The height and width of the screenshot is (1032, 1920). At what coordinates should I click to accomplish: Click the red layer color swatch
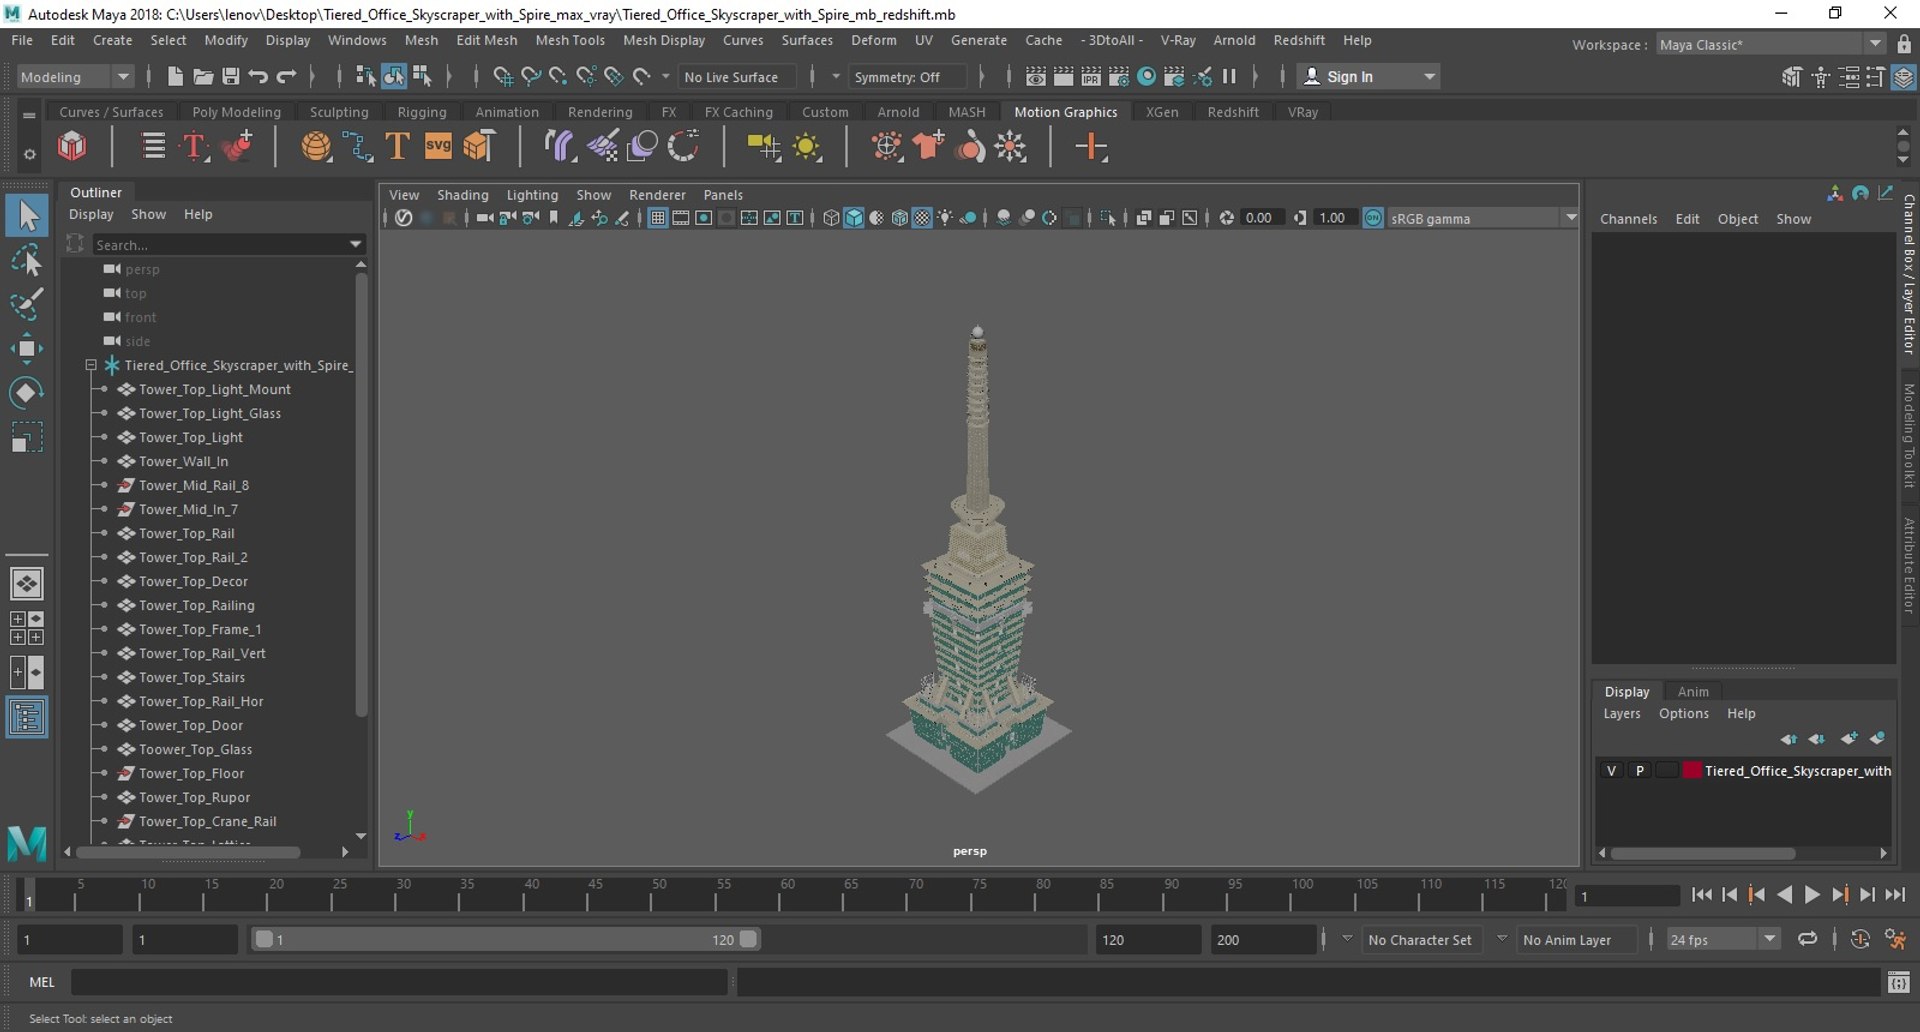1692,771
